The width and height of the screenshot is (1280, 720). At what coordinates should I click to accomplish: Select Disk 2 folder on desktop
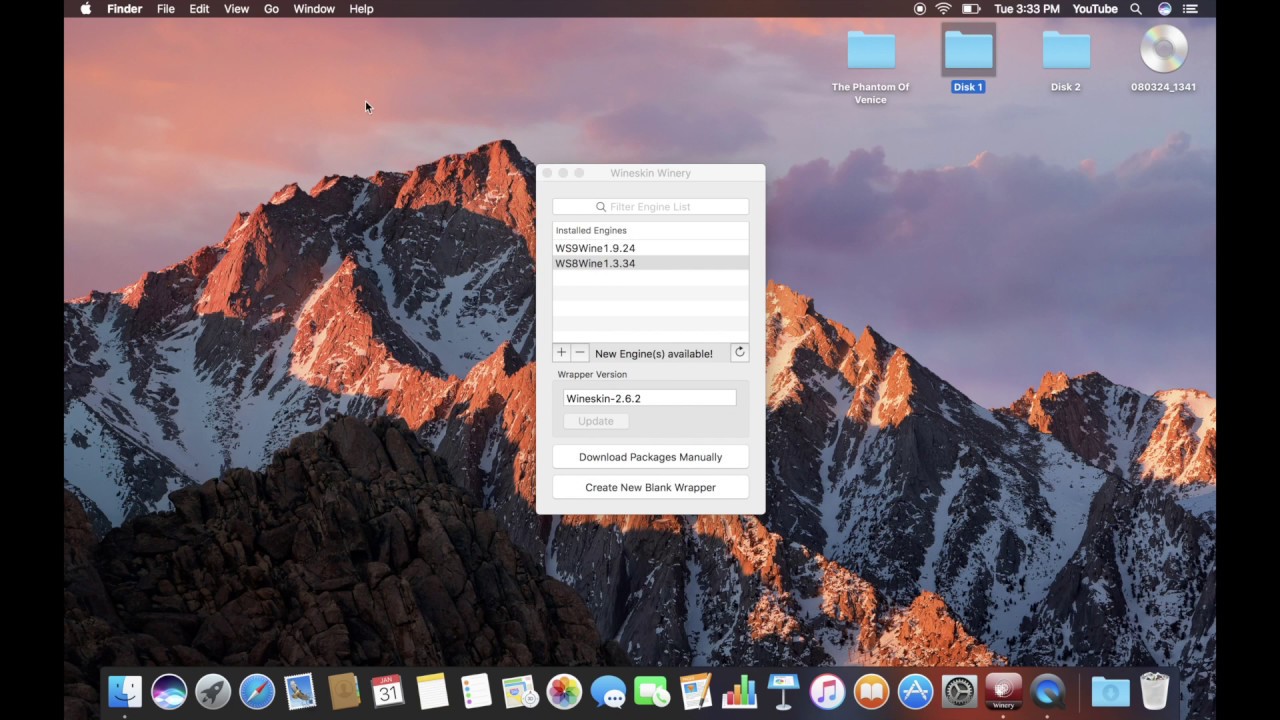tap(1066, 60)
